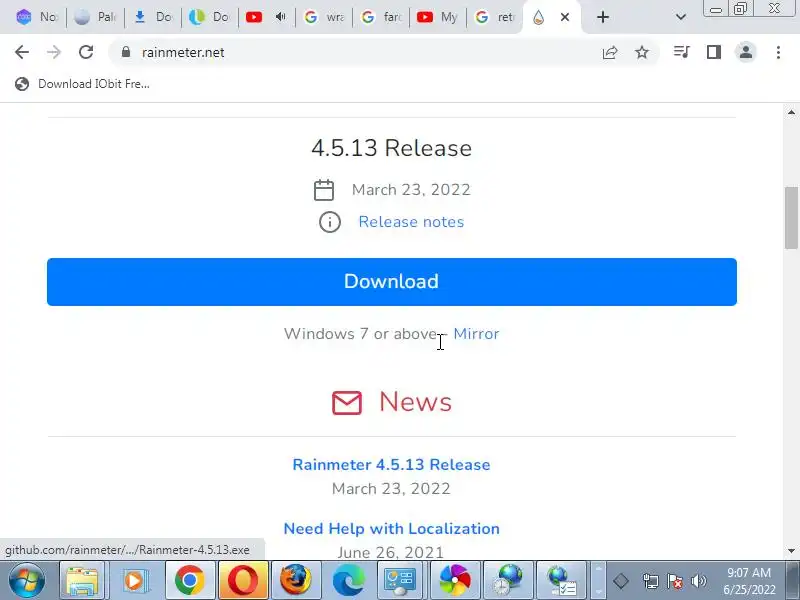The image size is (800, 600).
Task: Bookmark this page with the star
Action: point(642,52)
